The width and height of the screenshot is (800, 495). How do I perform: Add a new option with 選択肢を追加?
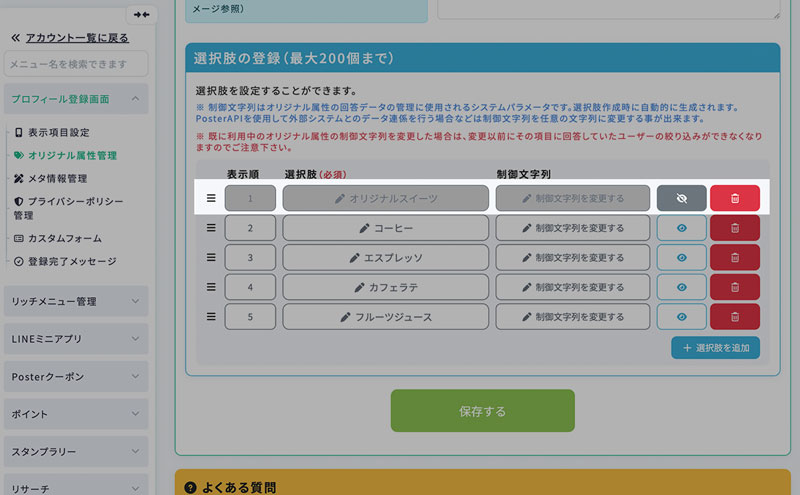pyautogui.click(x=715, y=348)
